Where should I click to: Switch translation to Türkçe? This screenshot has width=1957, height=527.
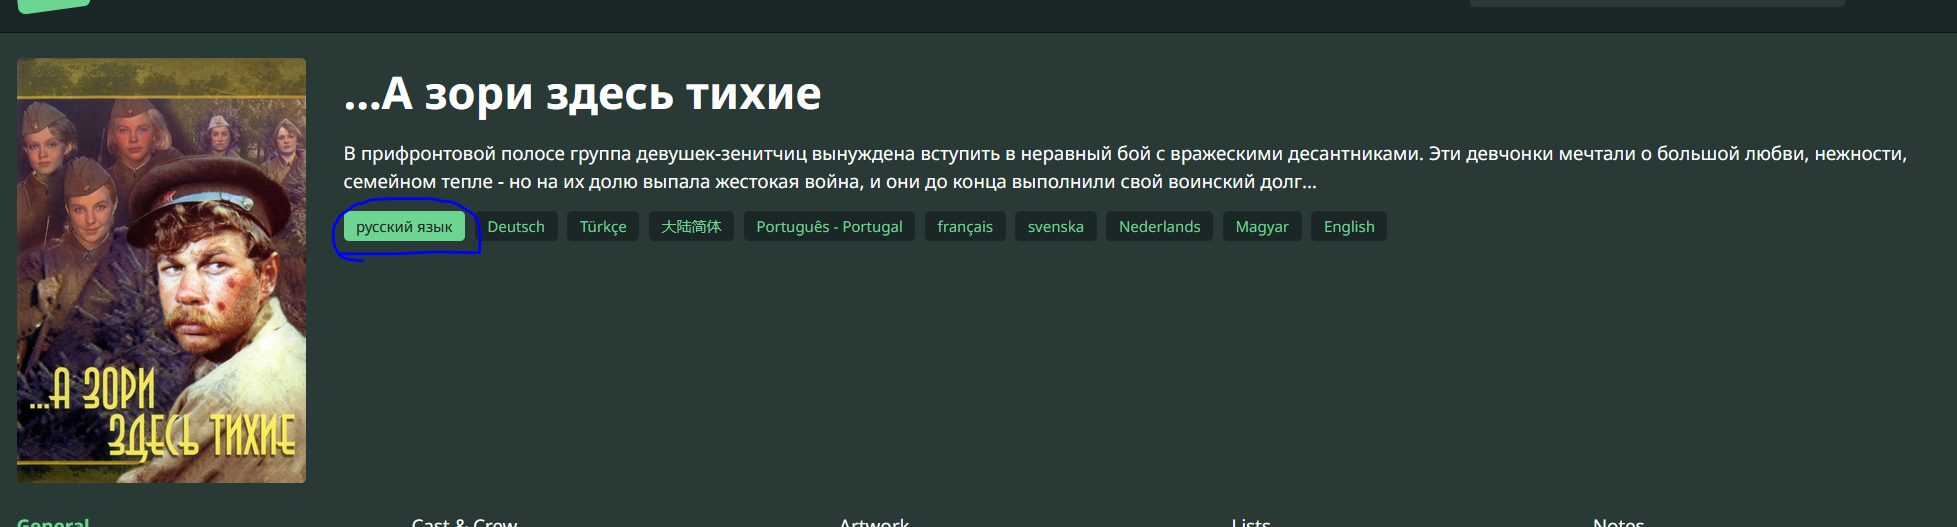coord(603,226)
